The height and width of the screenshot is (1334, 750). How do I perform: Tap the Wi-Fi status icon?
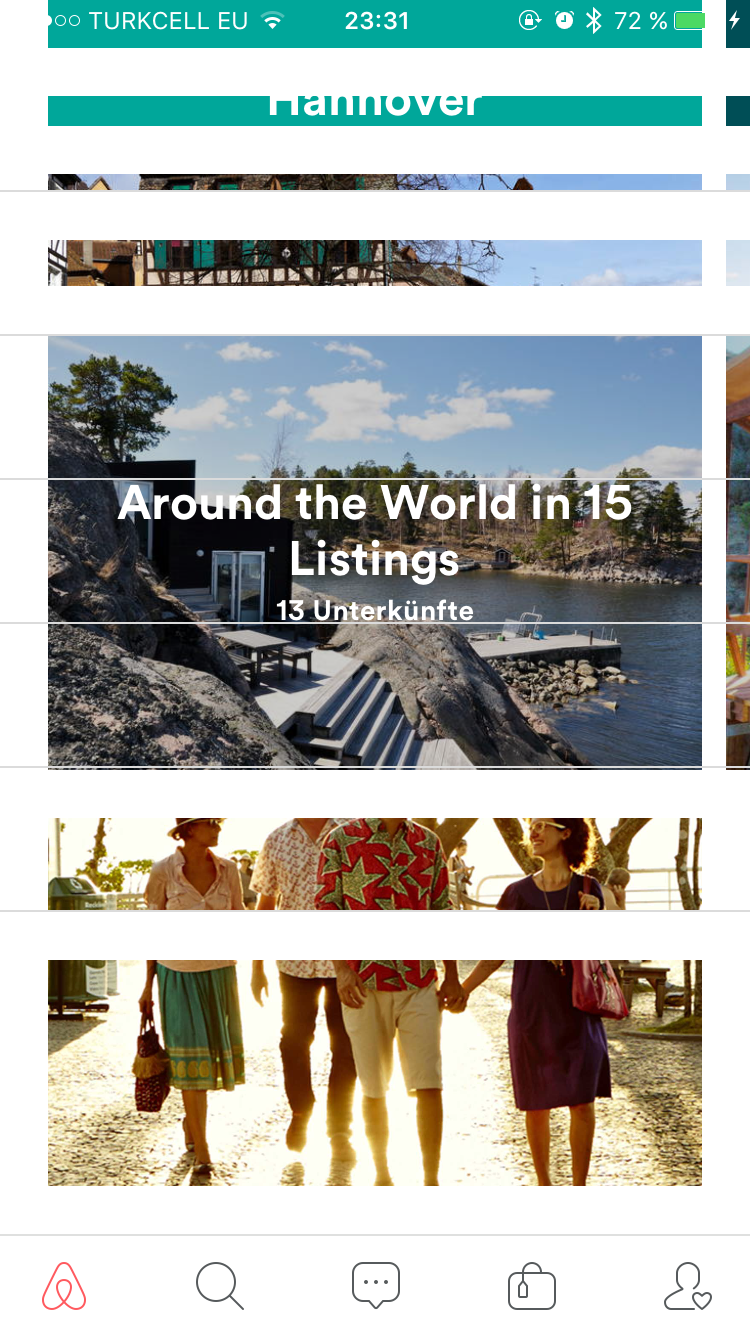click(271, 20)
